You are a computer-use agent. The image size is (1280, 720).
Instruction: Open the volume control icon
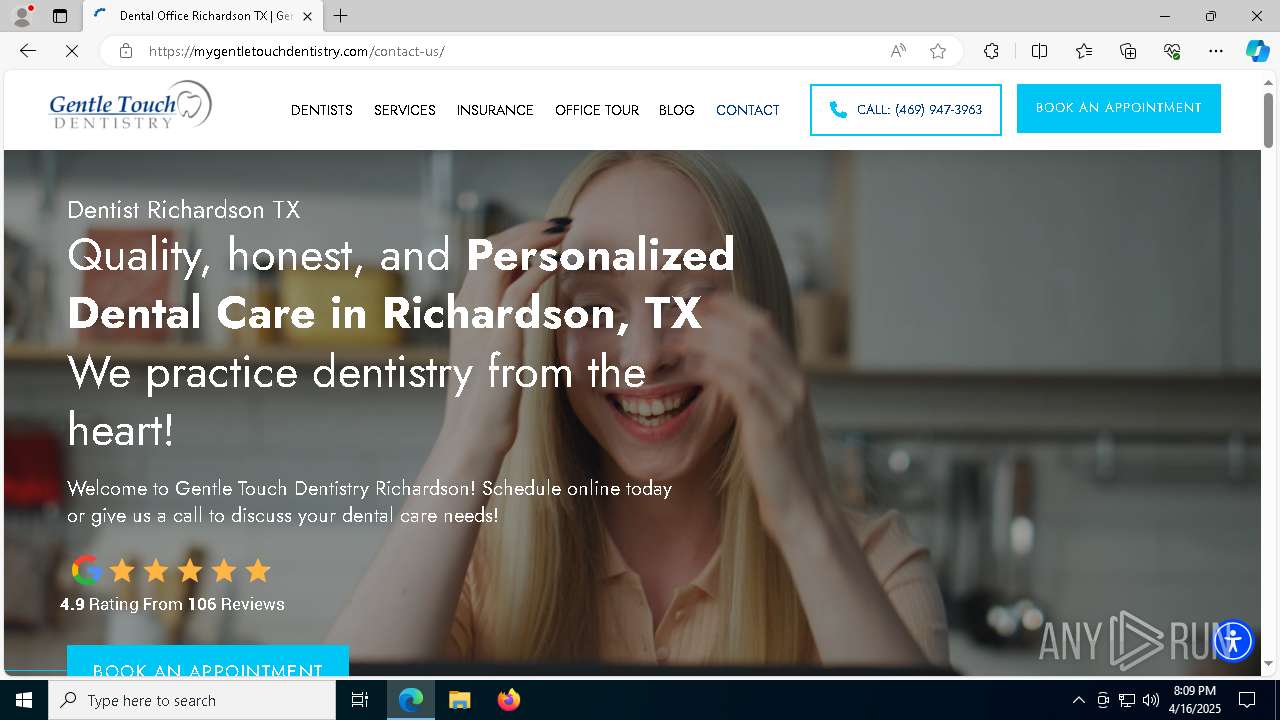[x=1151, y=700]
